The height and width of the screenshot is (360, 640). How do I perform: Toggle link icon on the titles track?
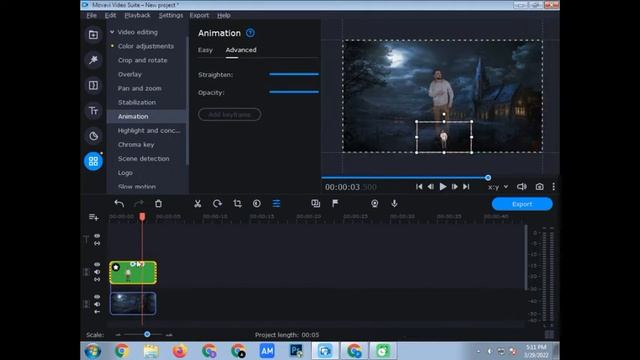pyautogui.click(x=97, y=243)
